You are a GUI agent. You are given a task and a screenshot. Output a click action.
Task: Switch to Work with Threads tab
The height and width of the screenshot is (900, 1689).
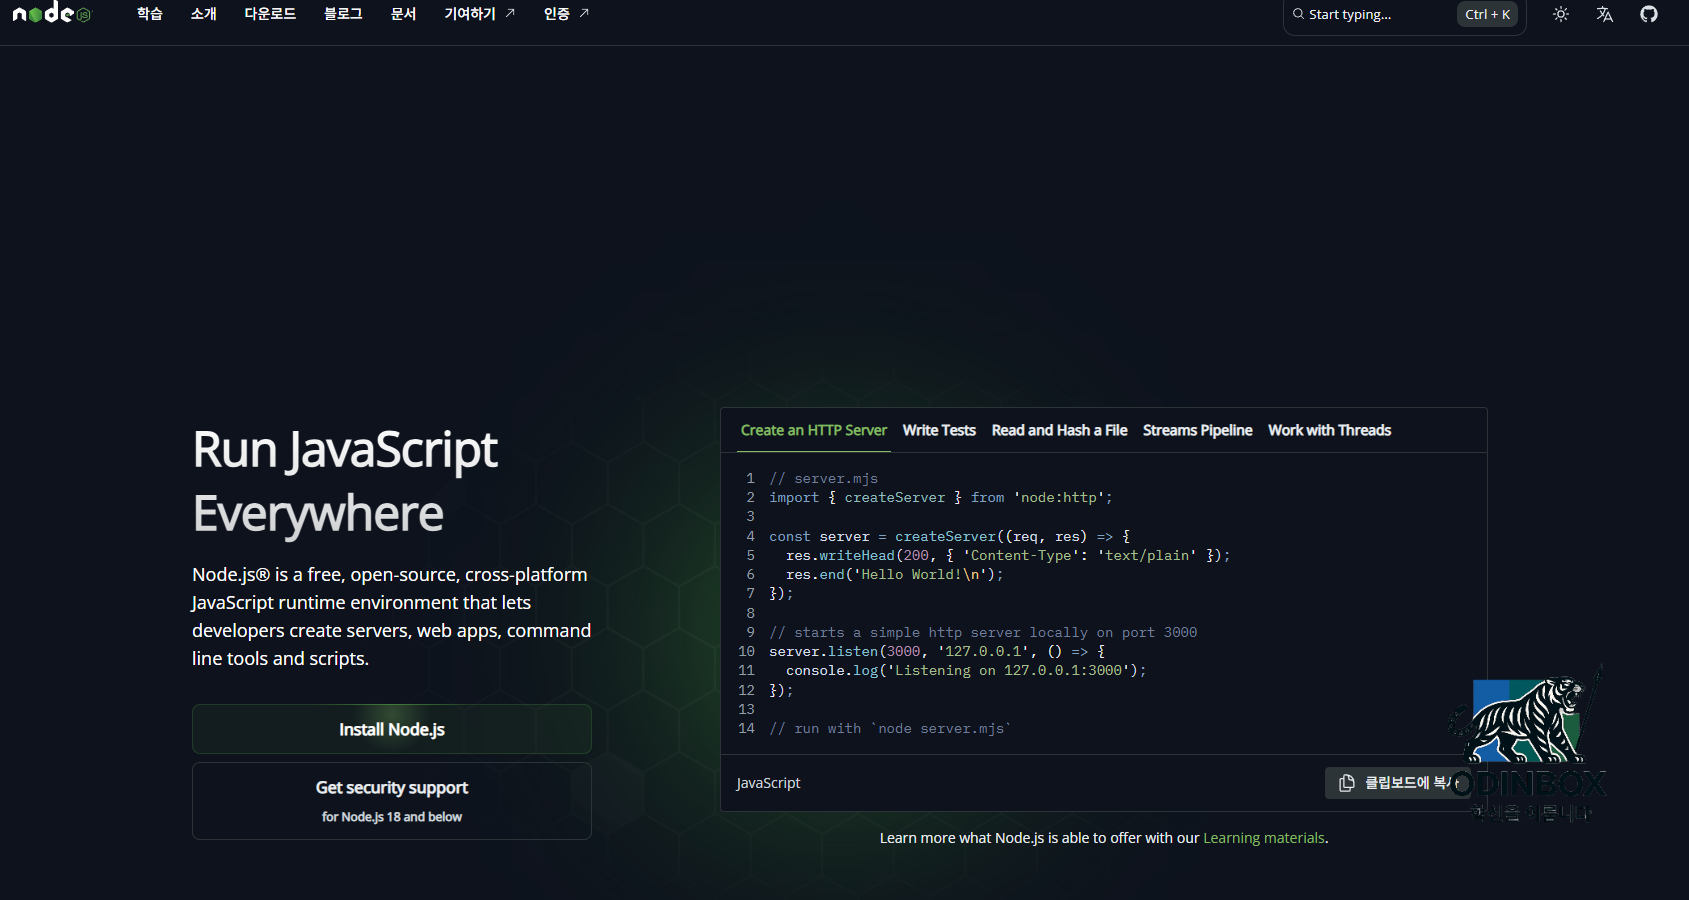tap(1329, 430)
